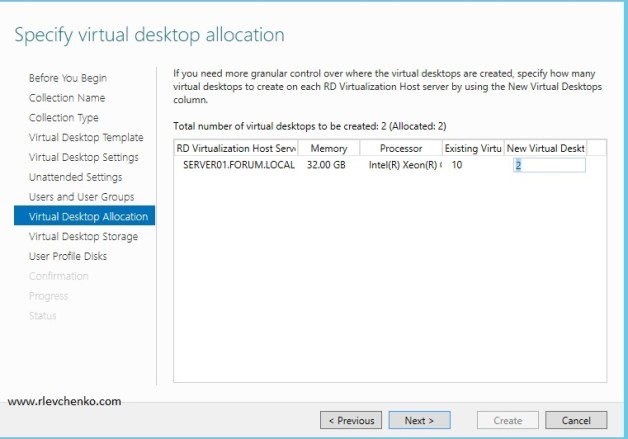Click the existing desktops value 10
628x439 pixels.
click(x=457, y=165)
